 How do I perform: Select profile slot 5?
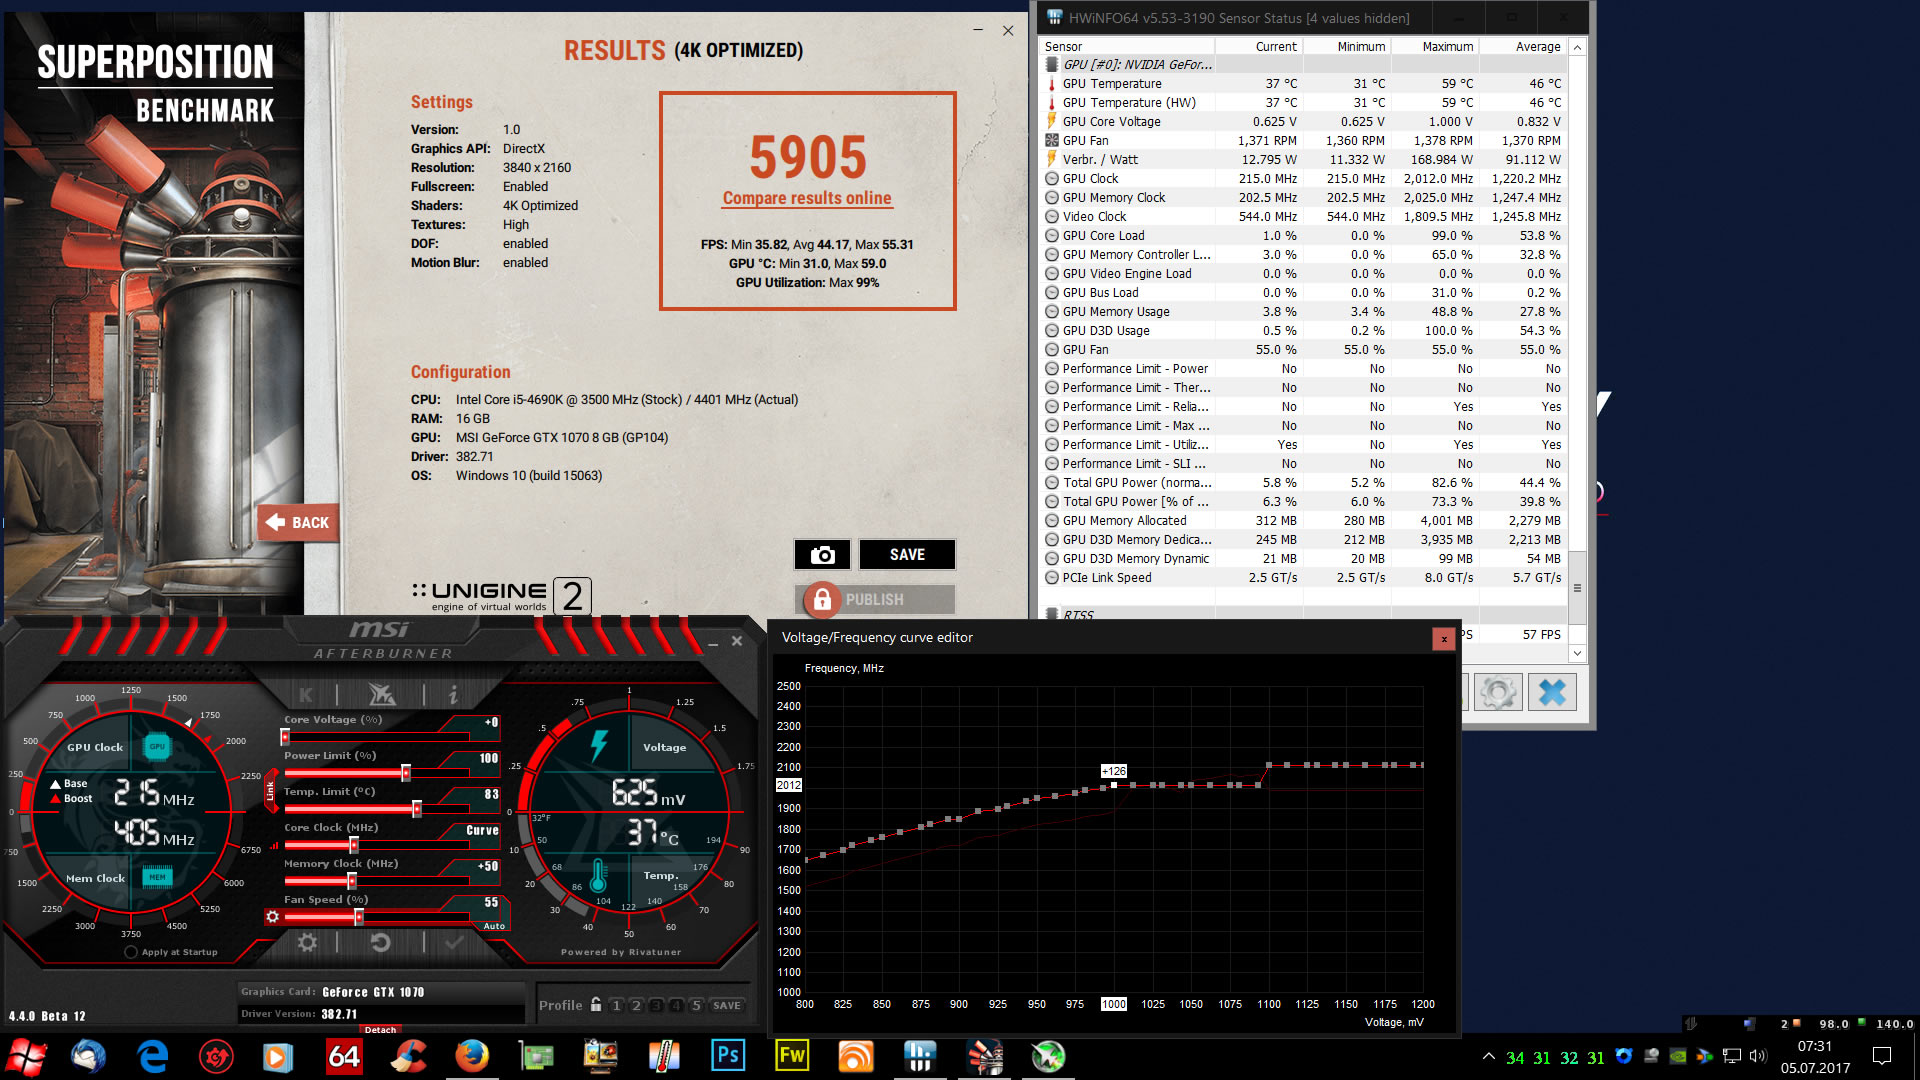coord(696,1005)
